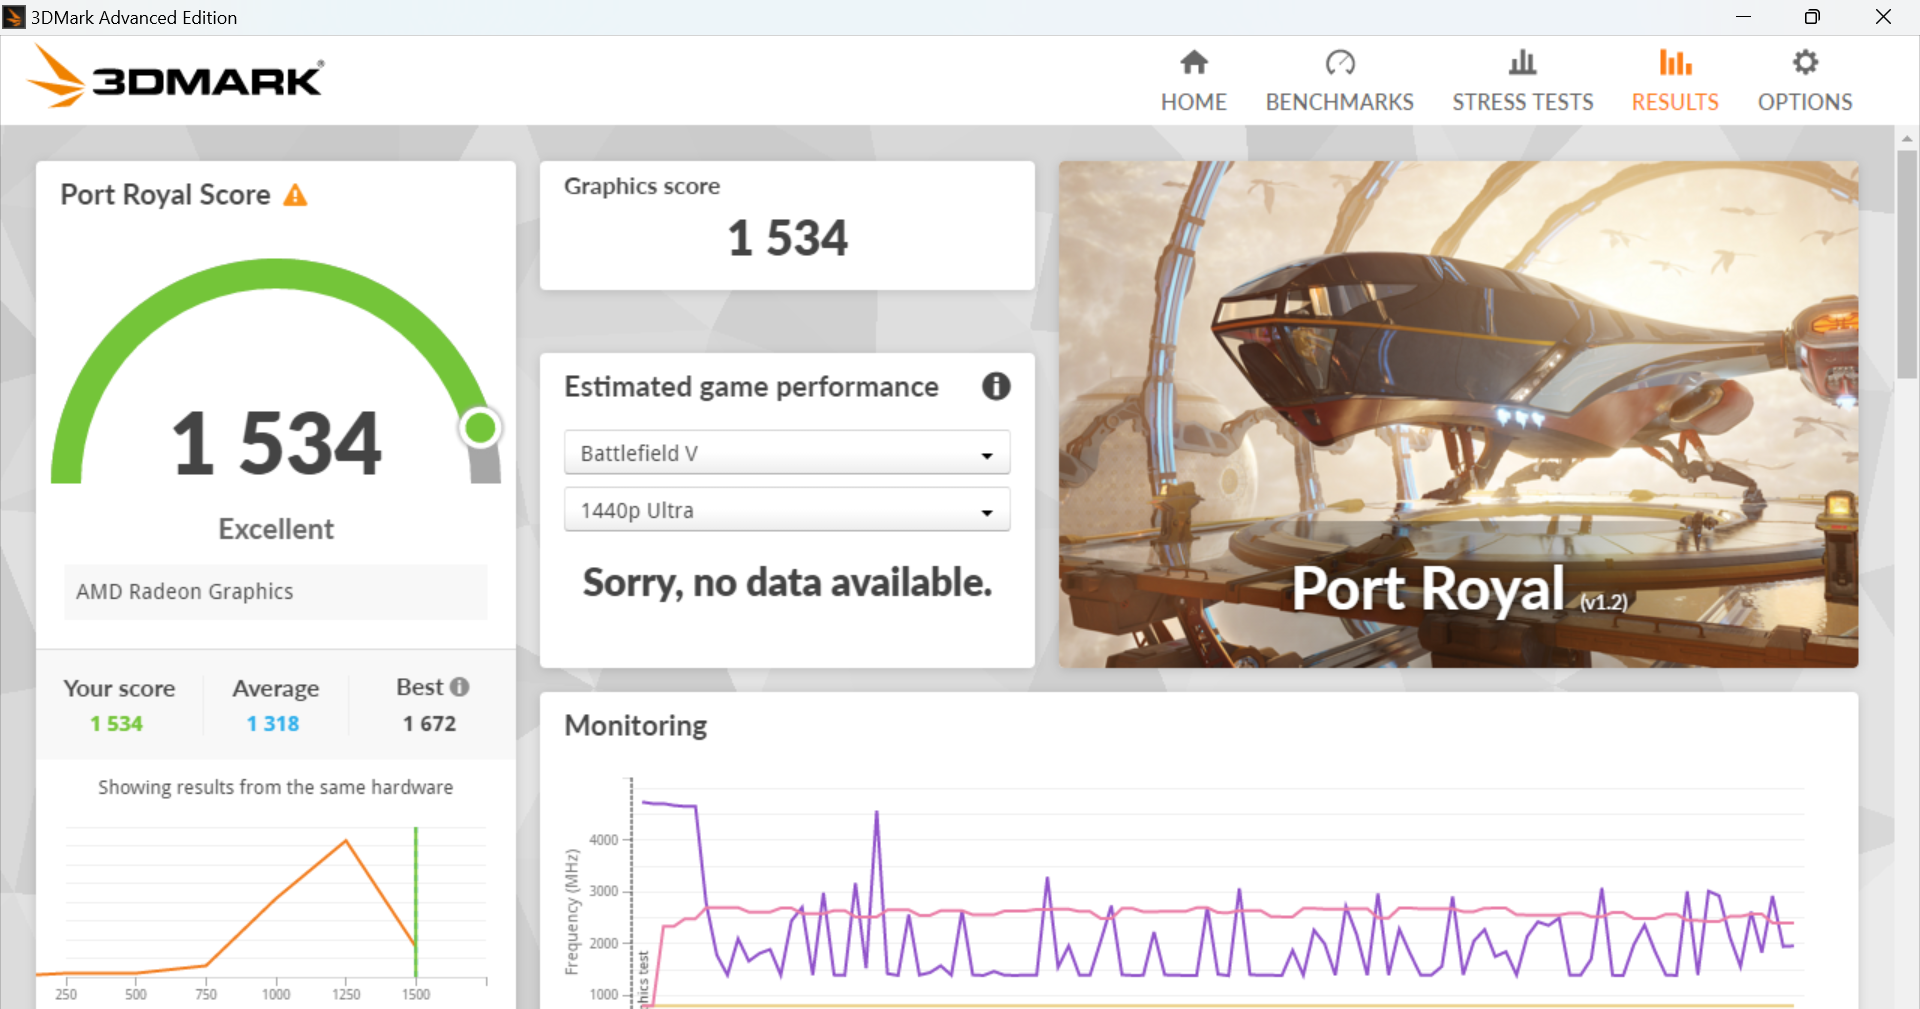
Task: Click the info icon beside Estimated game performance
Action: coord(996,386)
